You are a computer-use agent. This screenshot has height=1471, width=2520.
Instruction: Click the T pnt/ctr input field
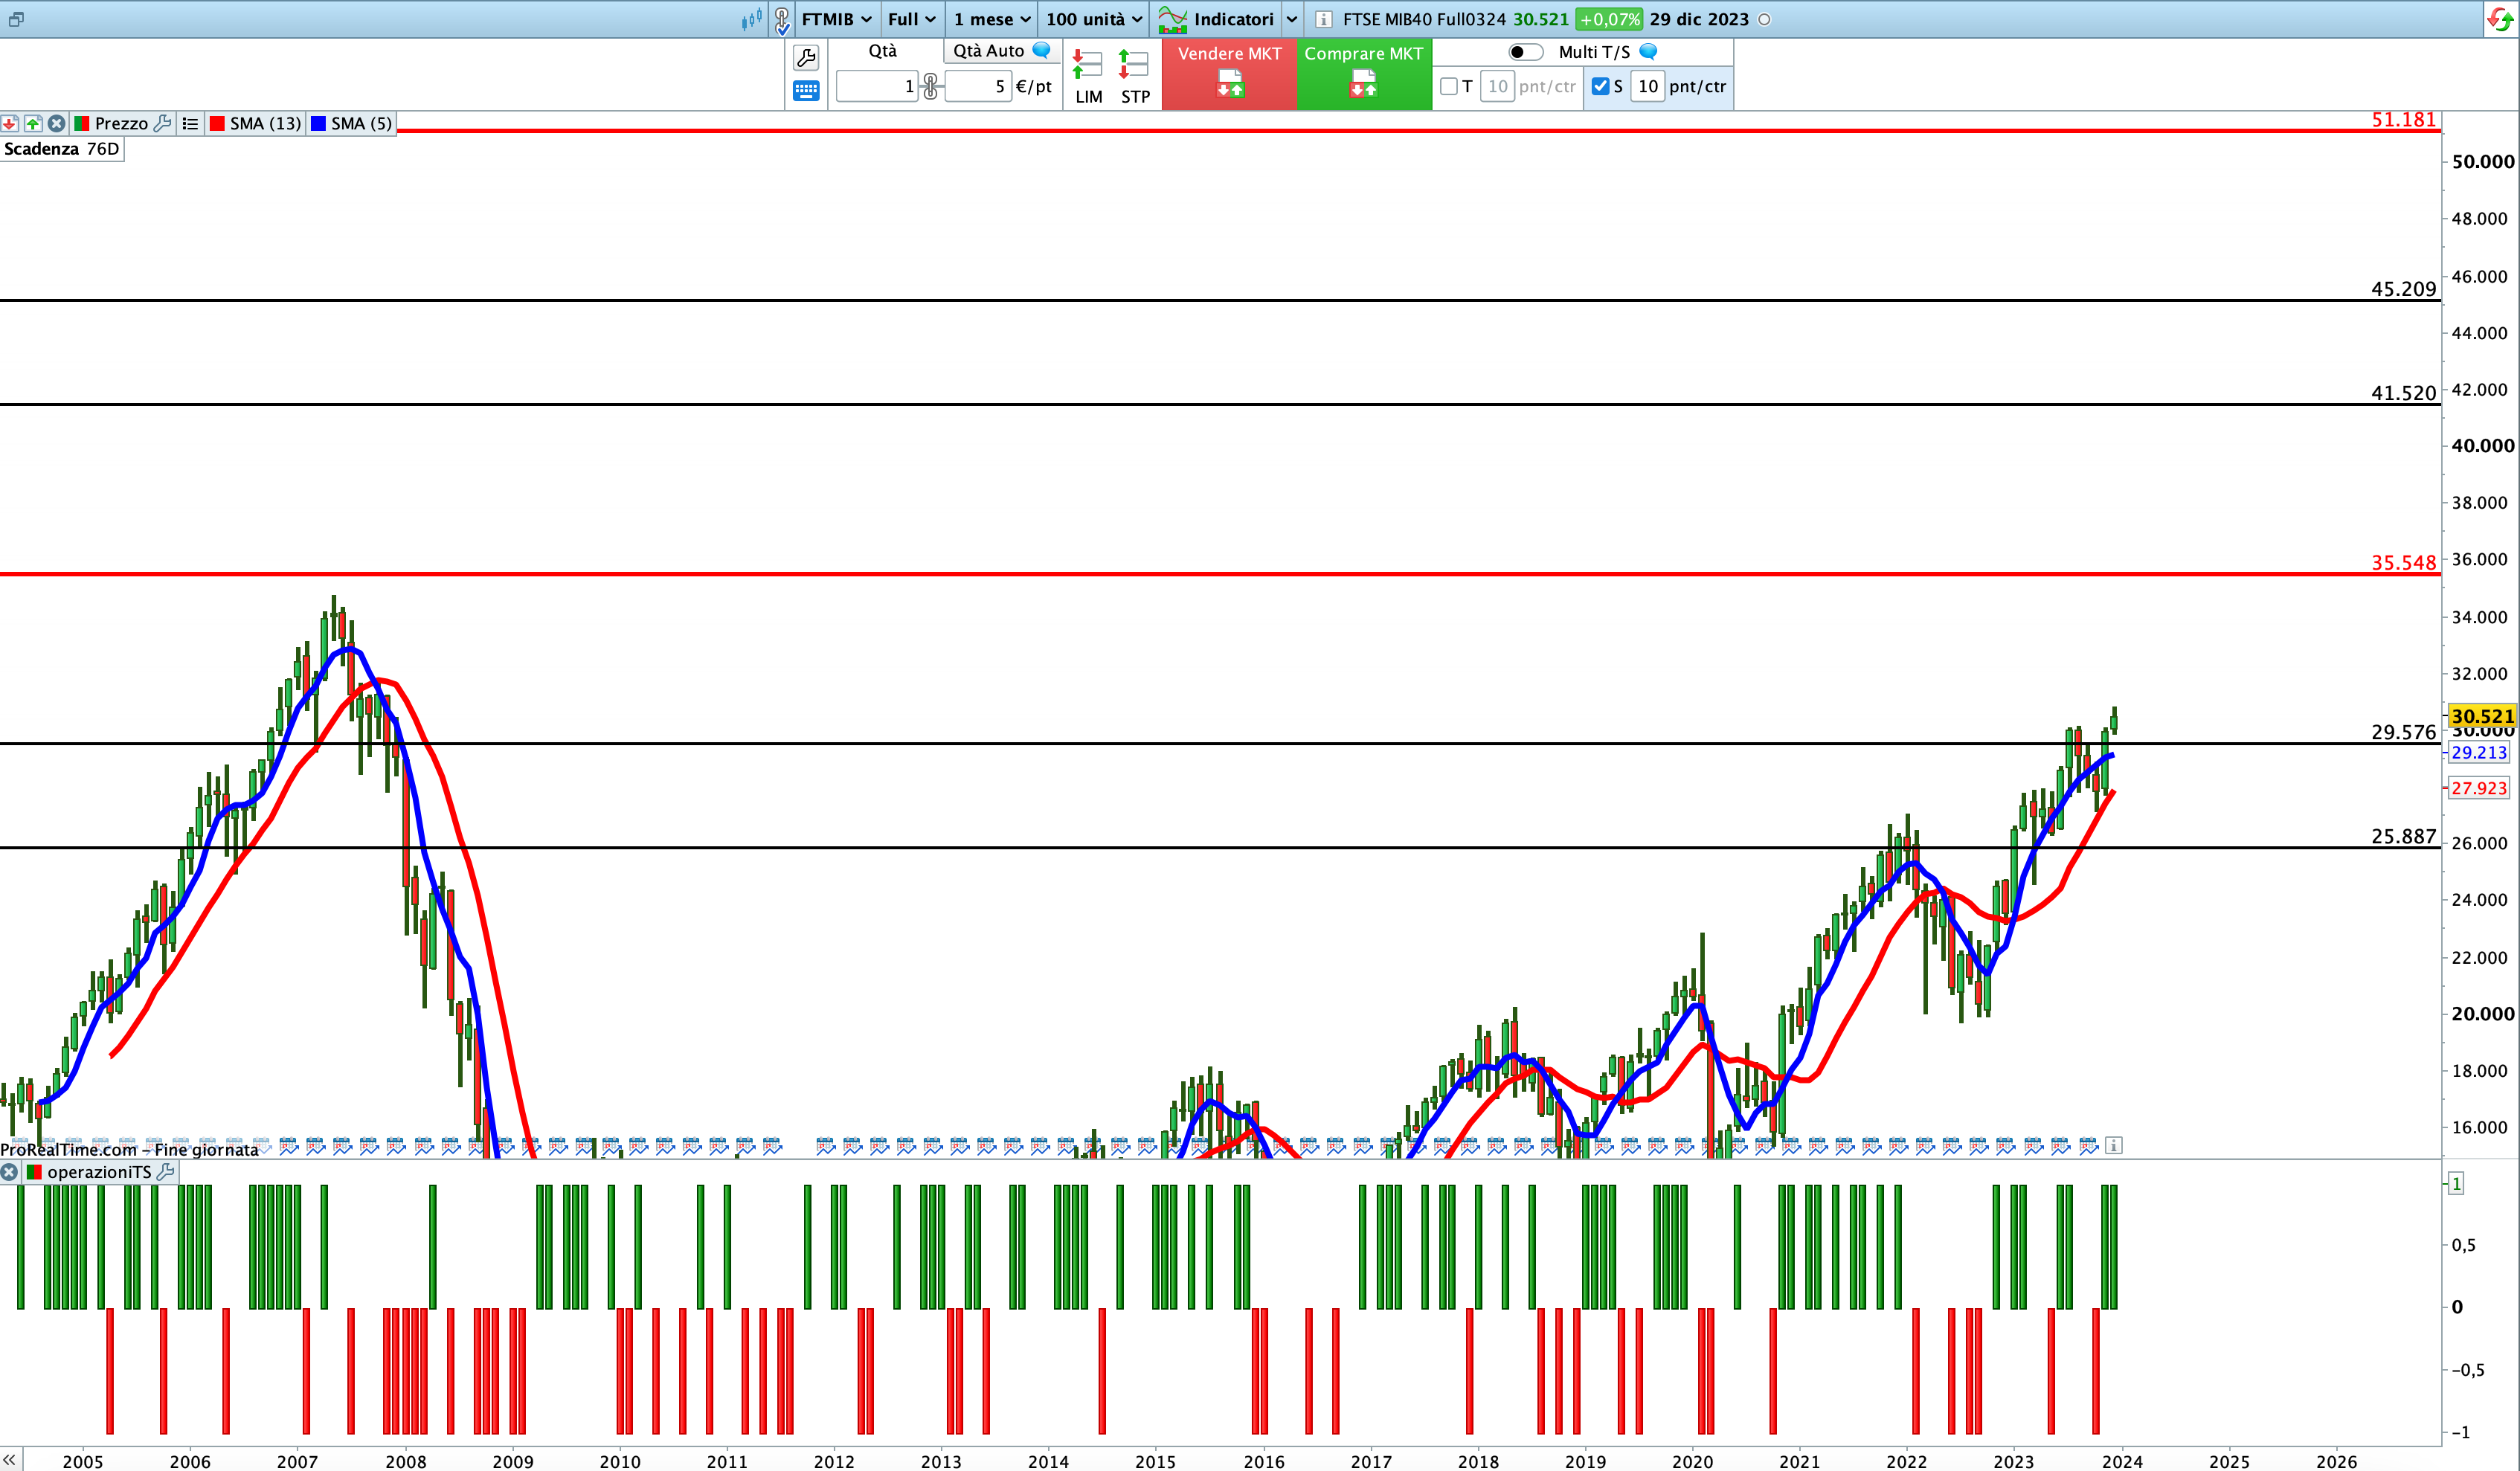coord(1497,86)
